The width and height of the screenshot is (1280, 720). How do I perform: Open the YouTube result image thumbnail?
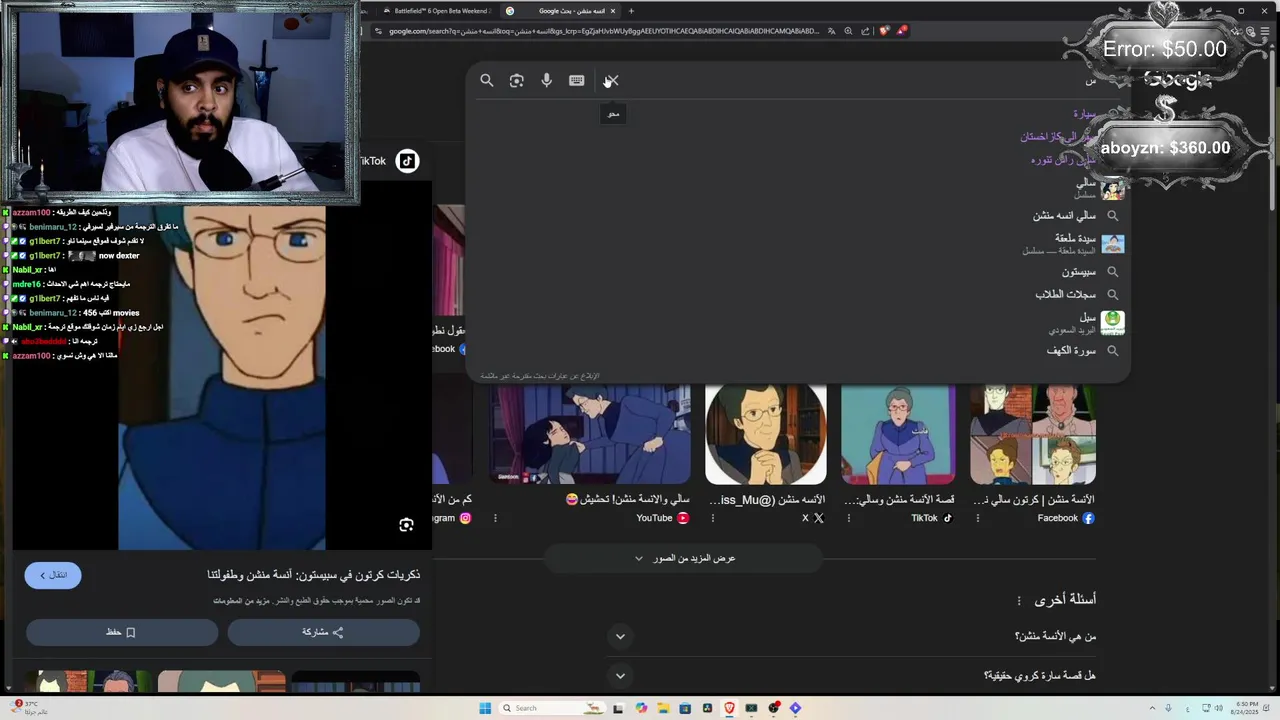[x=590, y=435]
